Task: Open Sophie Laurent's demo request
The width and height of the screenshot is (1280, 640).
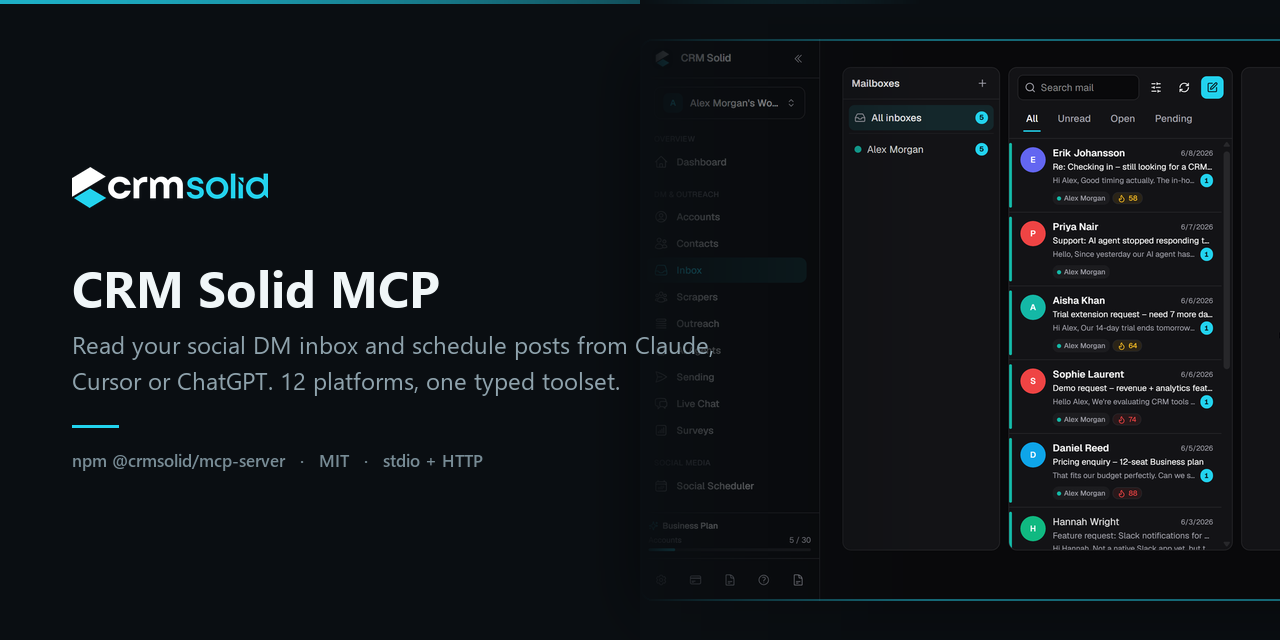Action: coord(1116,397)
